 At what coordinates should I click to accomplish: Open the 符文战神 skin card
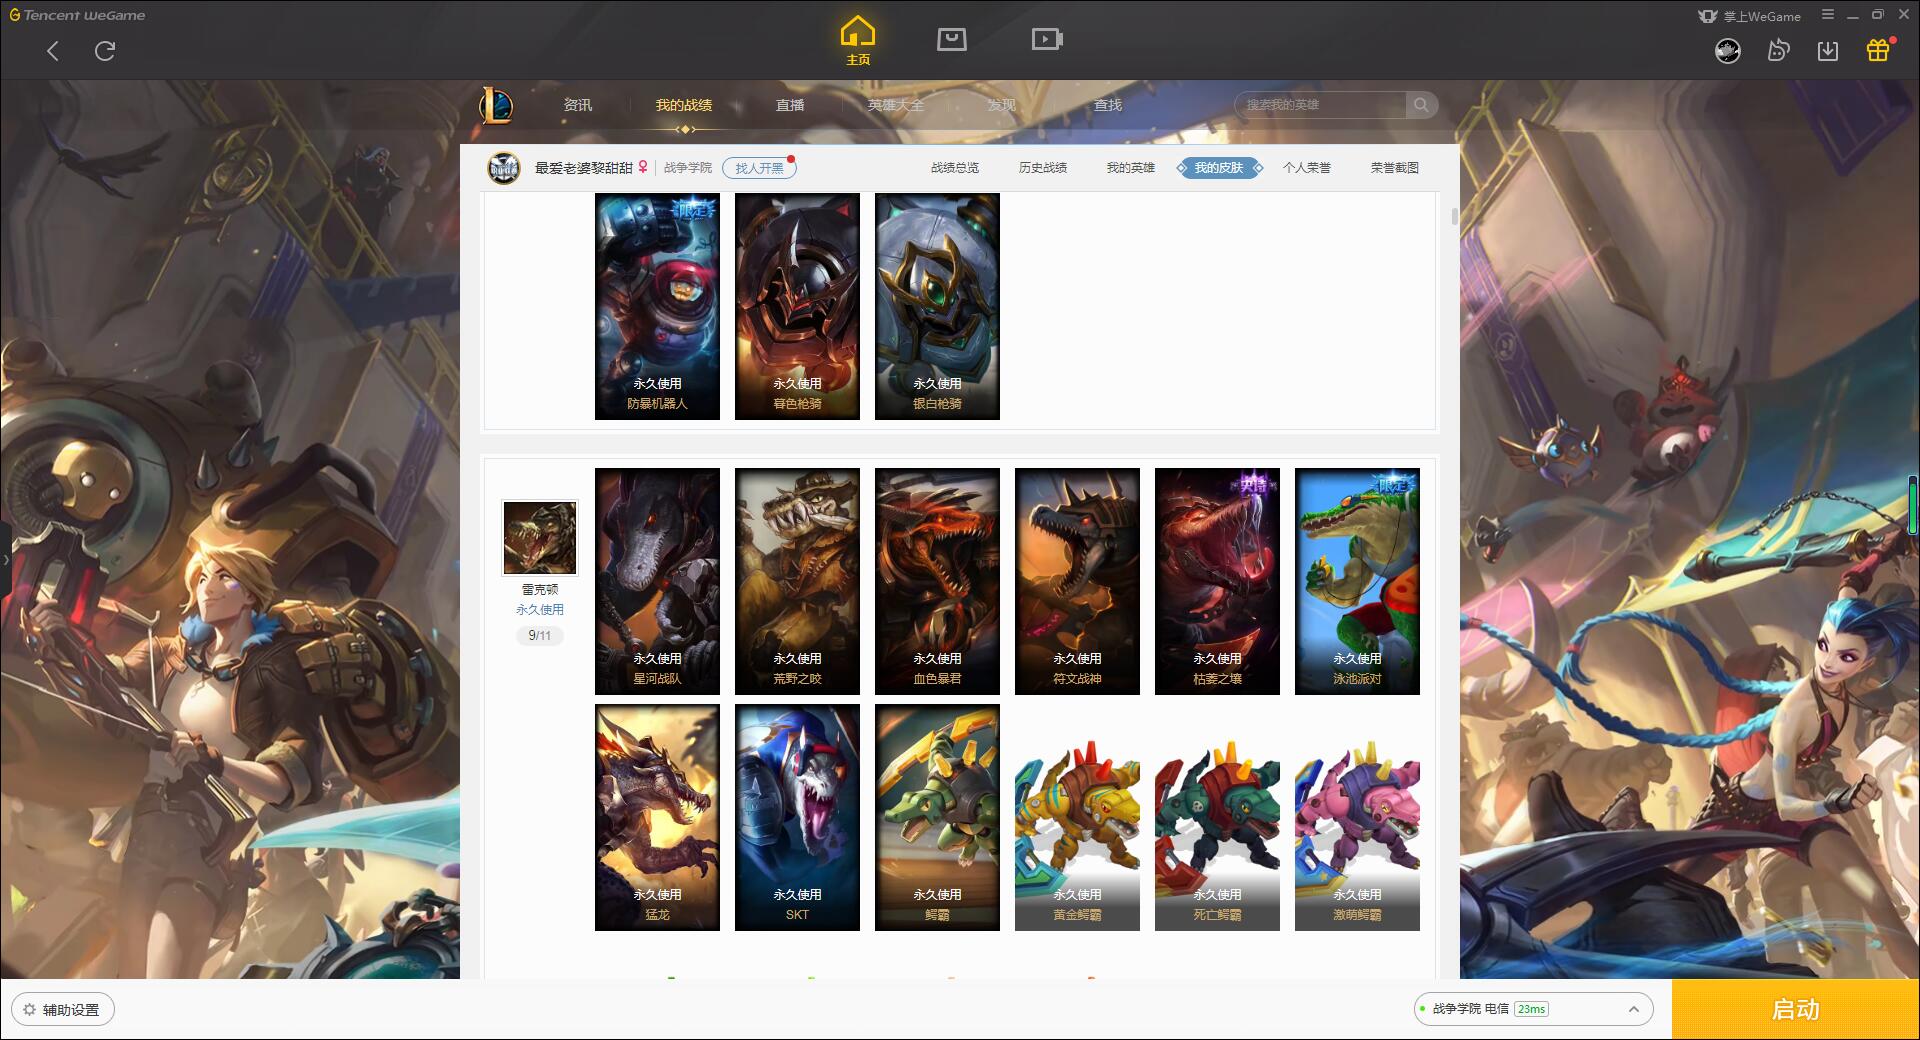click(1077, 581)
